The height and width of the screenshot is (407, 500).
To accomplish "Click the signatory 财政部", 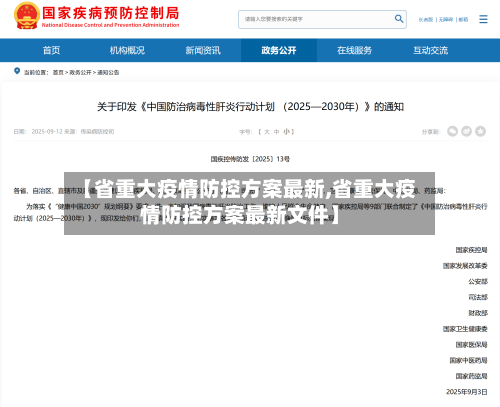I will point(478,313).
